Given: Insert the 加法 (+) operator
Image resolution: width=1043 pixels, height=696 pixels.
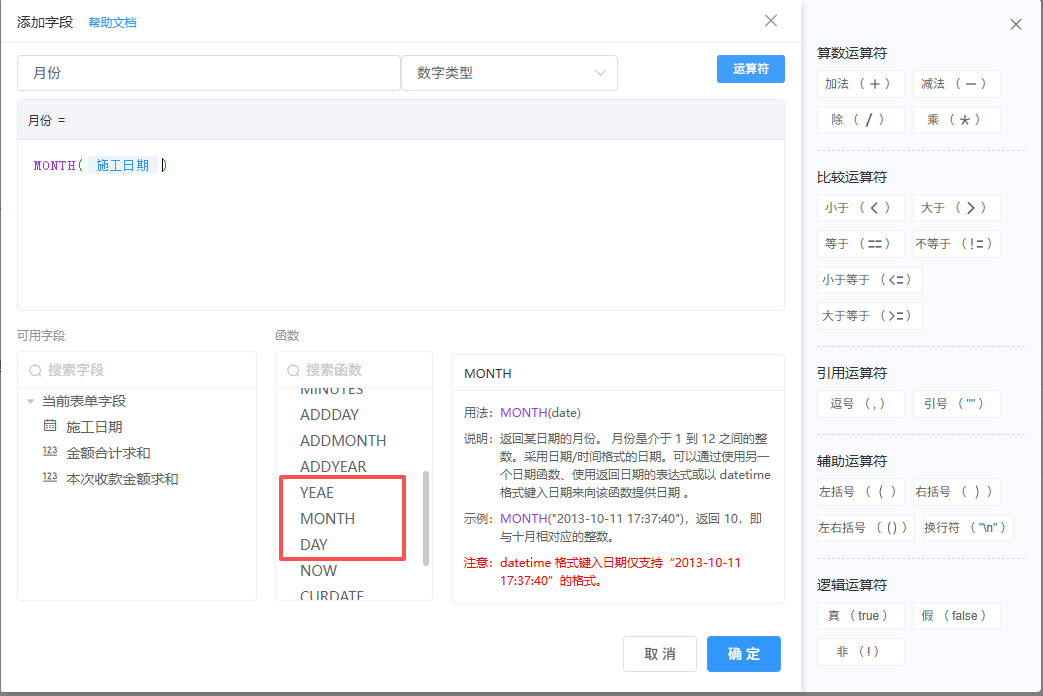Looking at the screenshot, I should pos(860,84).
